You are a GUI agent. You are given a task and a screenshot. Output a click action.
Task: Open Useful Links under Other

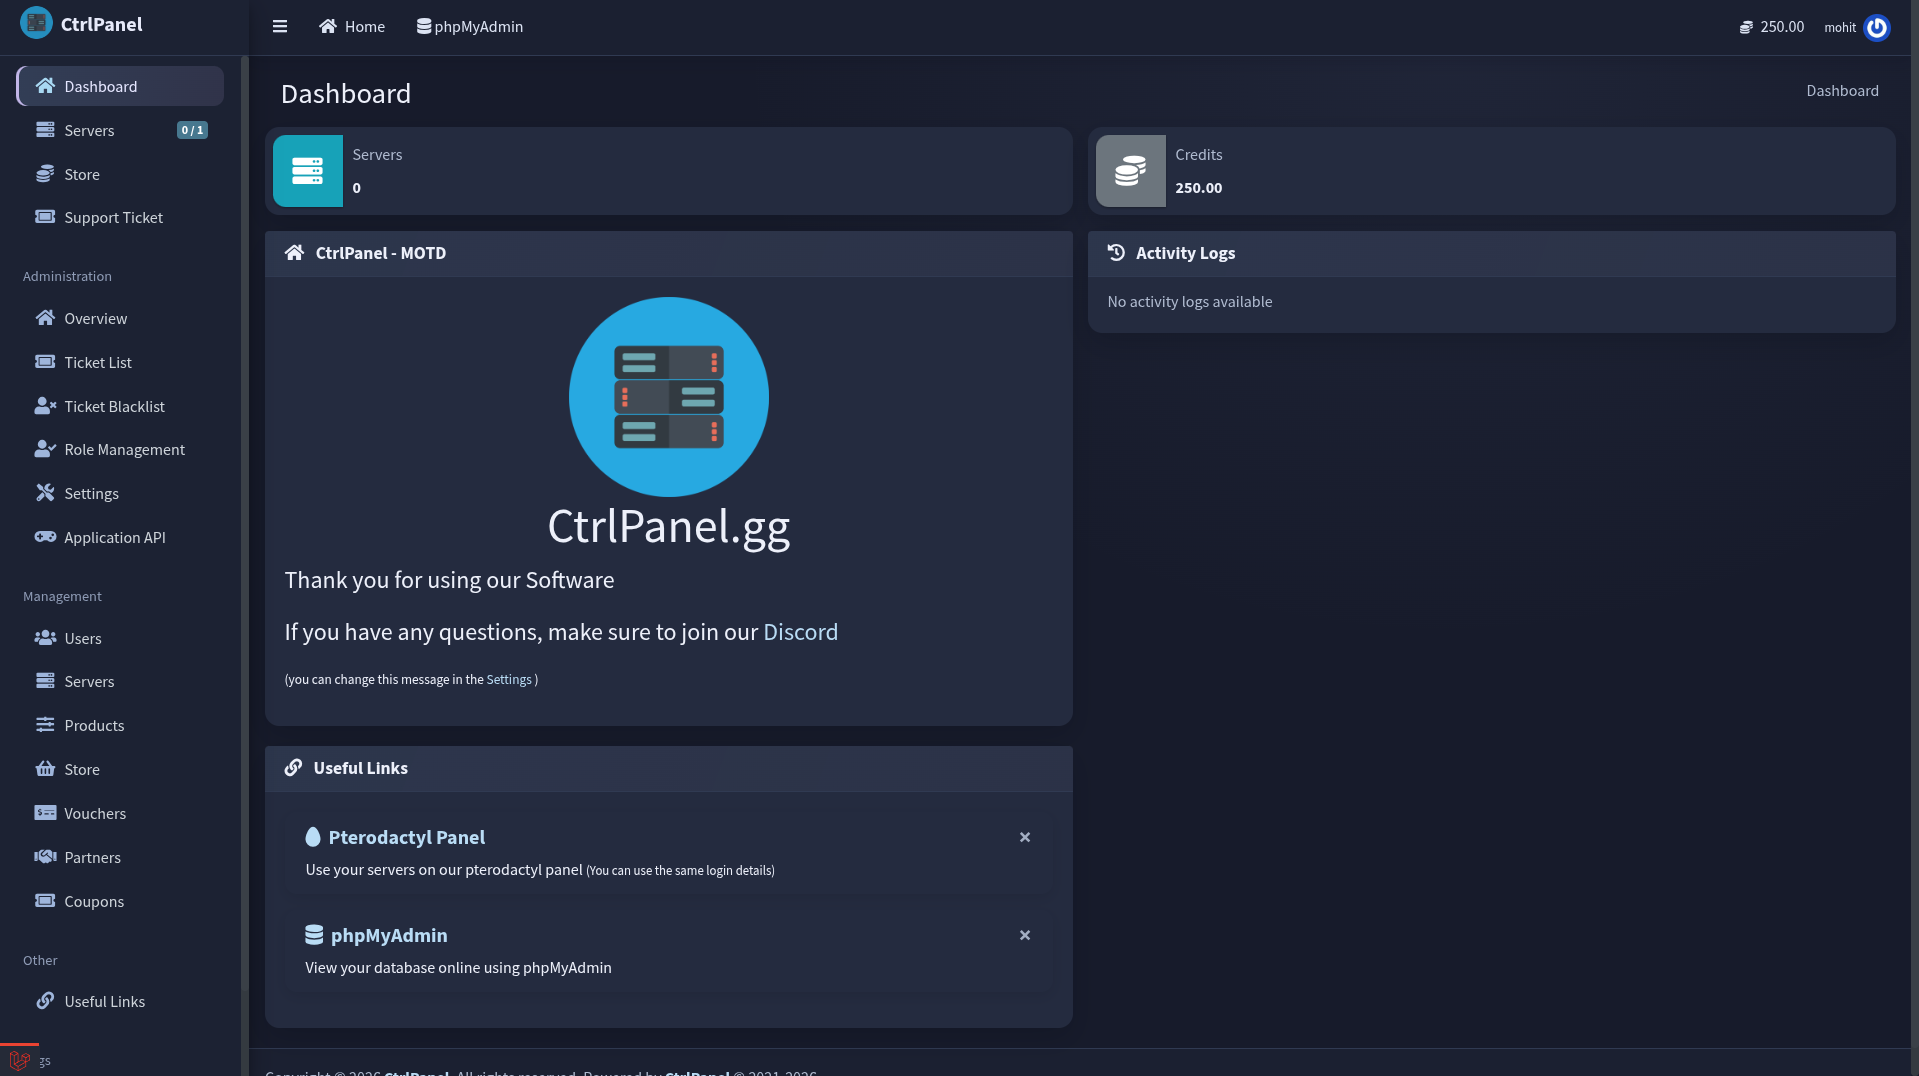(120, 1001)
